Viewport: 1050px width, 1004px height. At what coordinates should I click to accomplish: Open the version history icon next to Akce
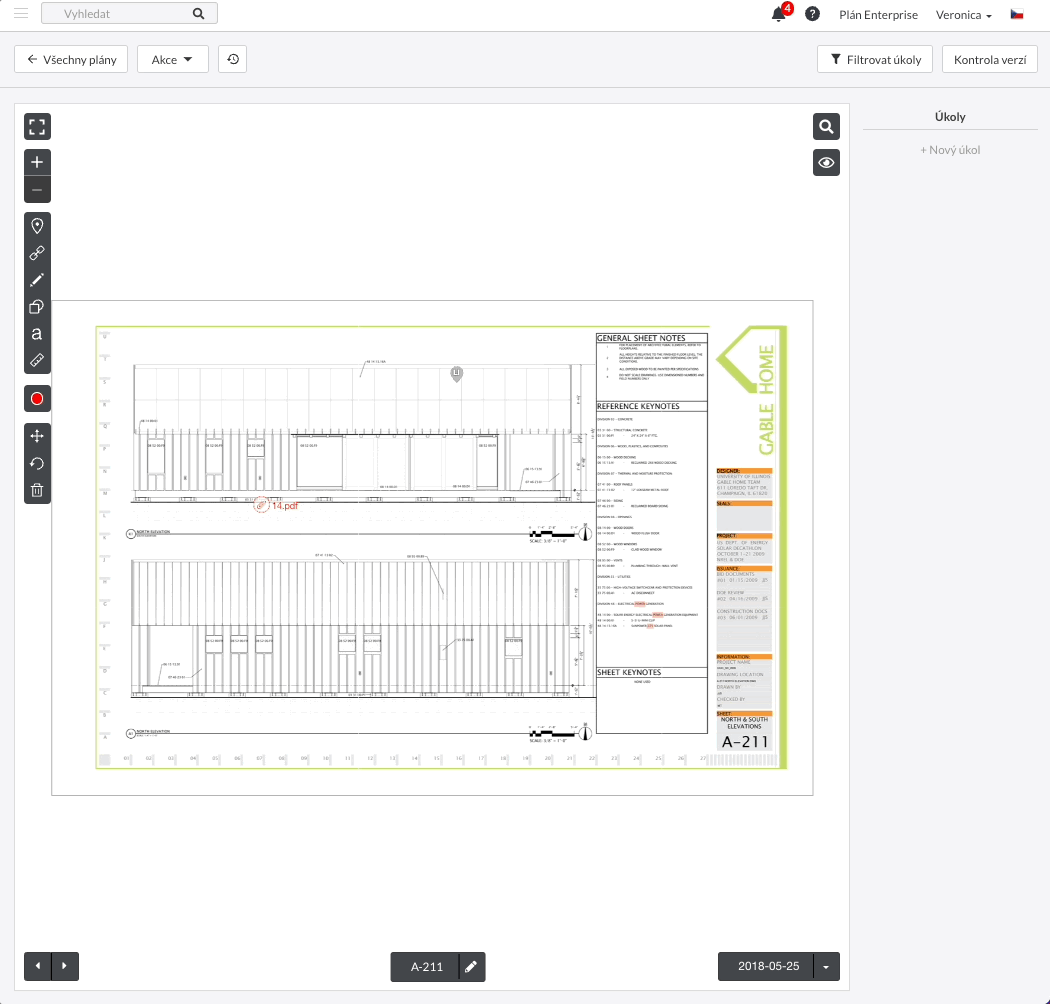(232, 59)
